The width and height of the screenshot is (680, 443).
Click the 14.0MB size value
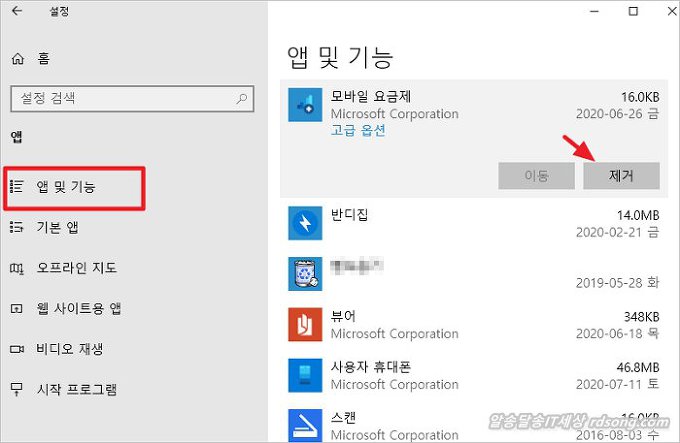638,215
